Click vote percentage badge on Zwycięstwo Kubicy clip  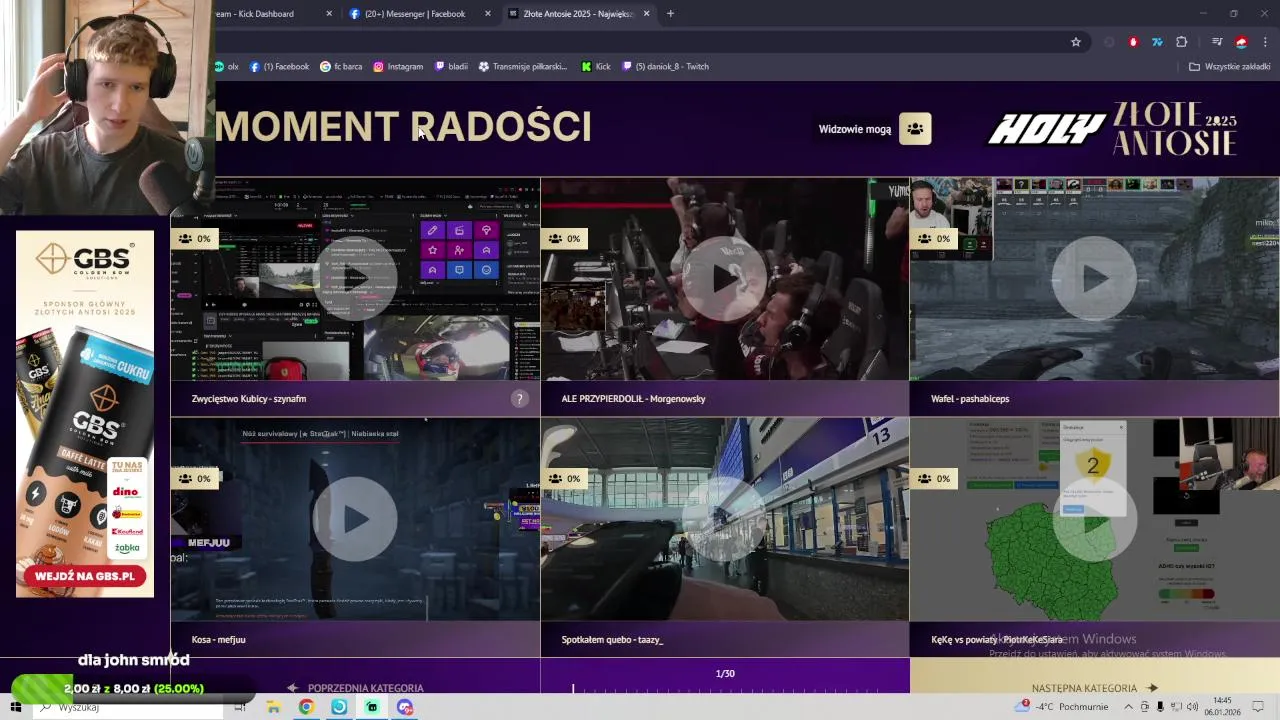[x=195, y=239]
